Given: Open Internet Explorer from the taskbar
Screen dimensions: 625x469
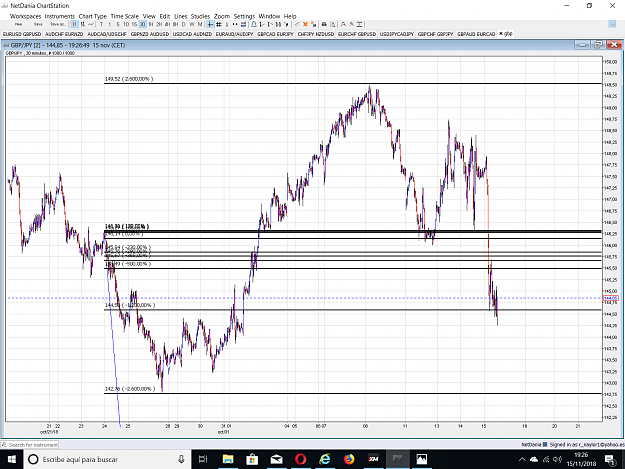Looking at the screenshot, I should tap(325, 459).
